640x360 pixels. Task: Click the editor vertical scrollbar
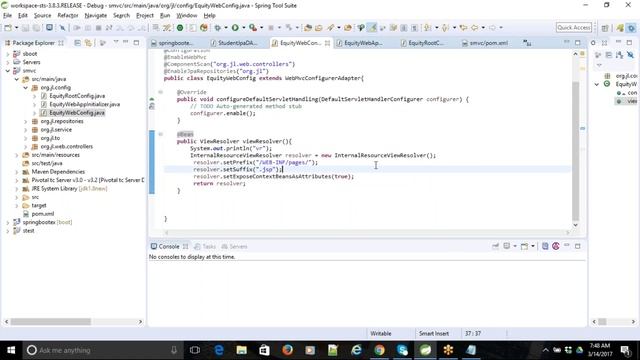click(x=576, y=151)
